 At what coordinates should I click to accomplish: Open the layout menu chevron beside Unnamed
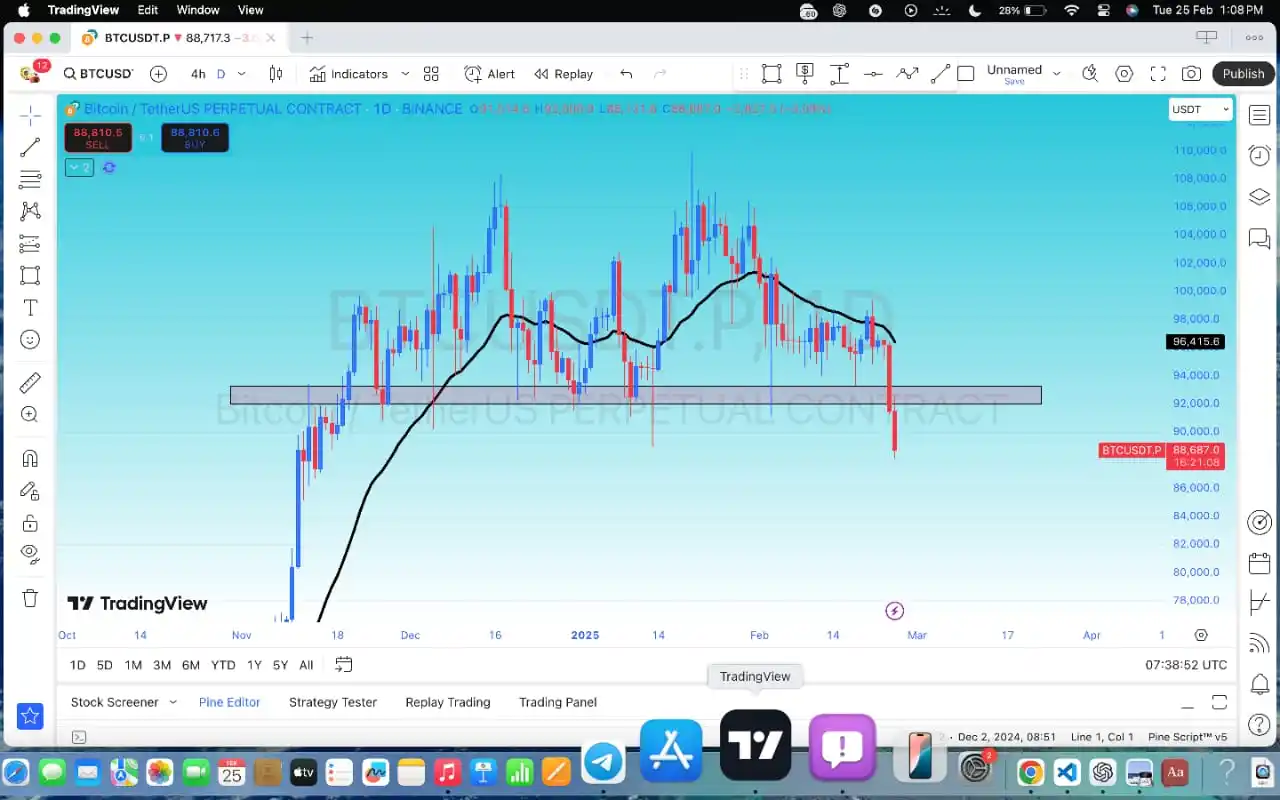tap(1057, 74)
